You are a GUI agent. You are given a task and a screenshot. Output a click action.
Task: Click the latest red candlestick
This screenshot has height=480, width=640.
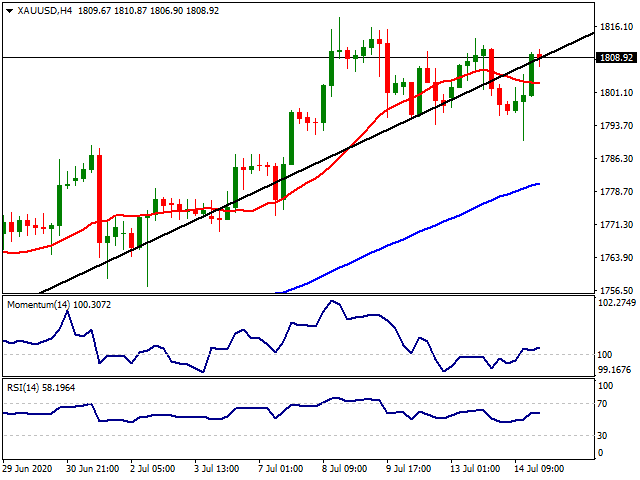539,57
